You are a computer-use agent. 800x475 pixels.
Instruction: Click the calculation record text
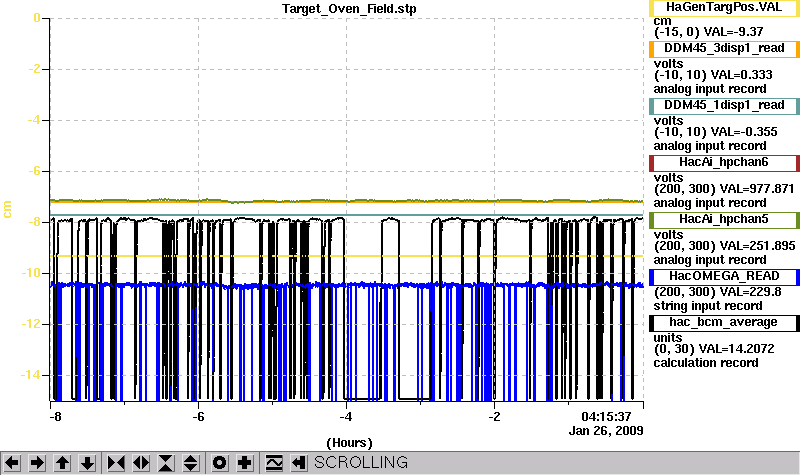click(x=706, y=363)
